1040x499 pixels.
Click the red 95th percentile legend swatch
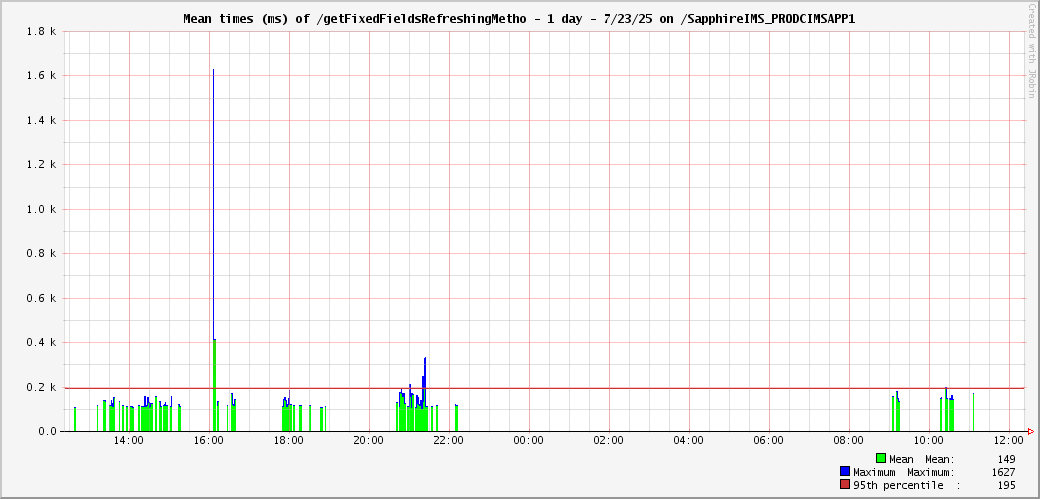(844, 485)
